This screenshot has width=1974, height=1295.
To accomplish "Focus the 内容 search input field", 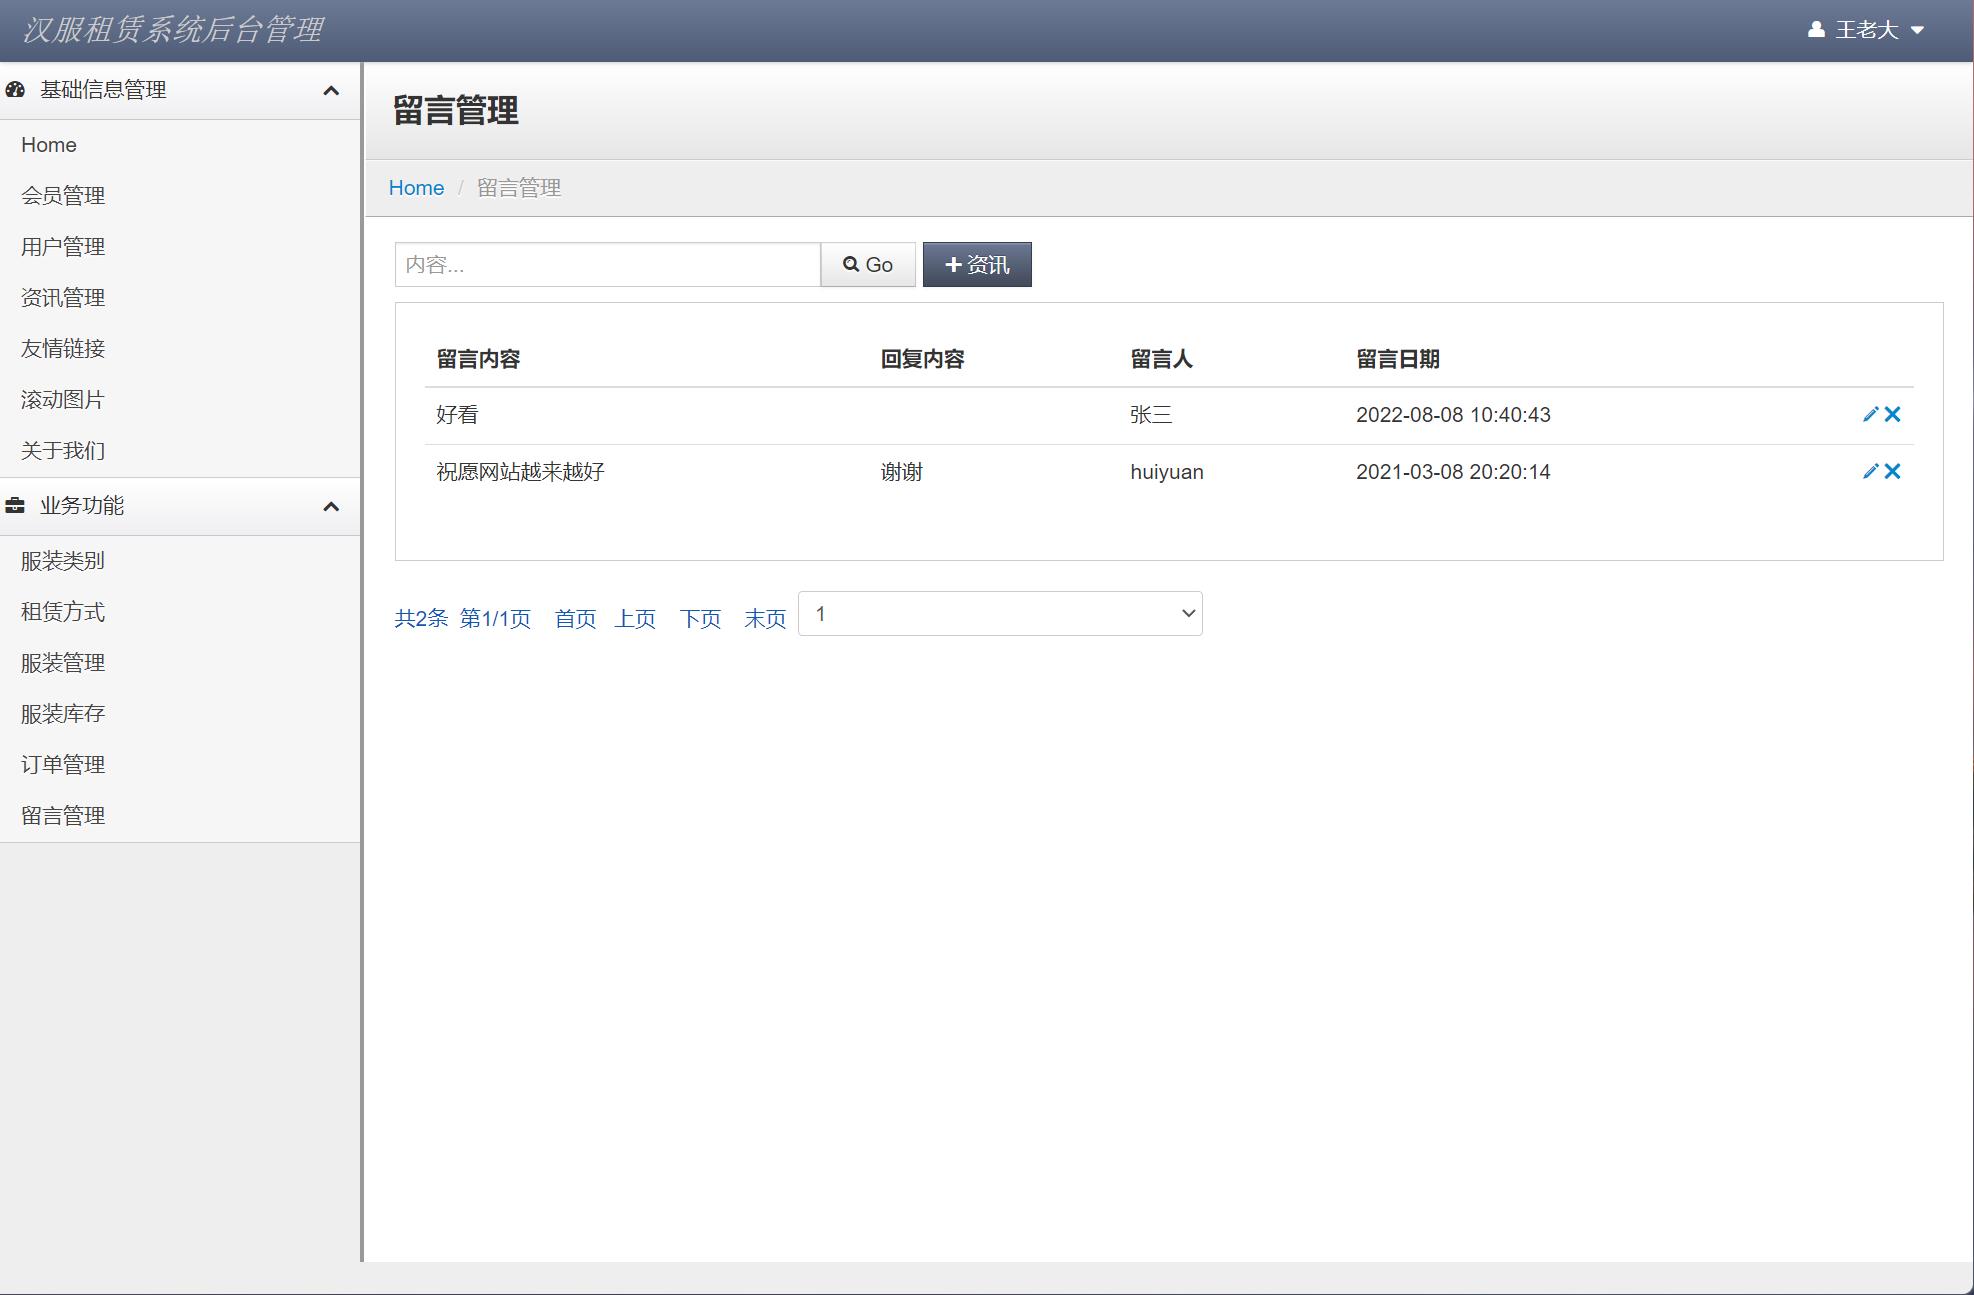I will (607, 265).
